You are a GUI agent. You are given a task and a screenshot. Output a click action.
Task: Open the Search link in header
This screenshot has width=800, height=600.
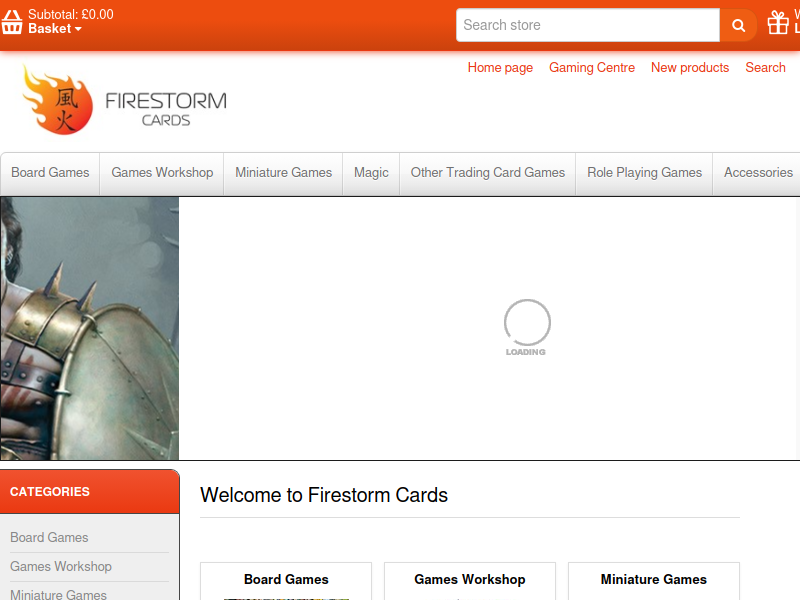tap(765, 67)
